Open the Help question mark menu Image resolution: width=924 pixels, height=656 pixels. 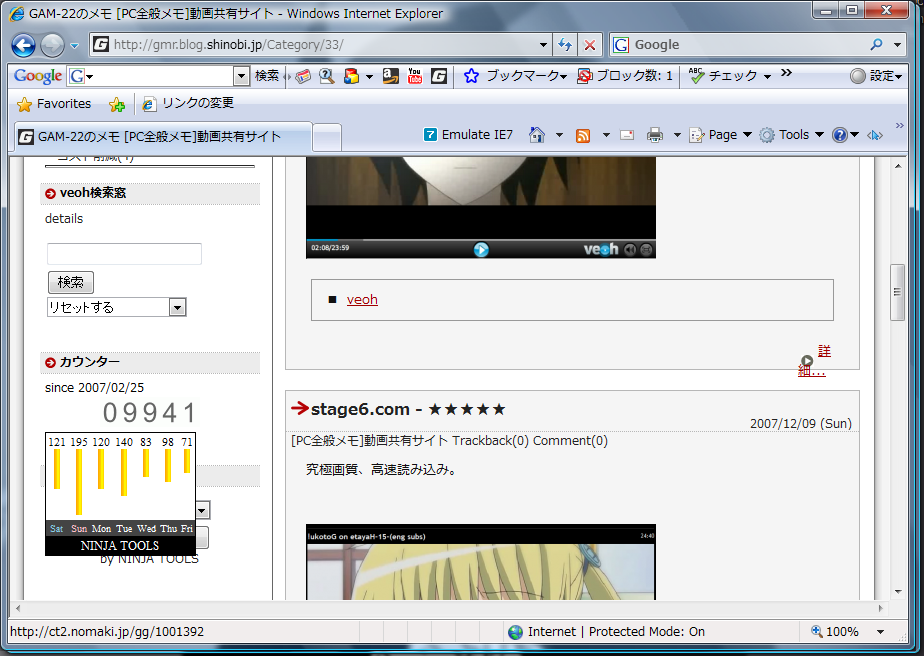point(845,135)
